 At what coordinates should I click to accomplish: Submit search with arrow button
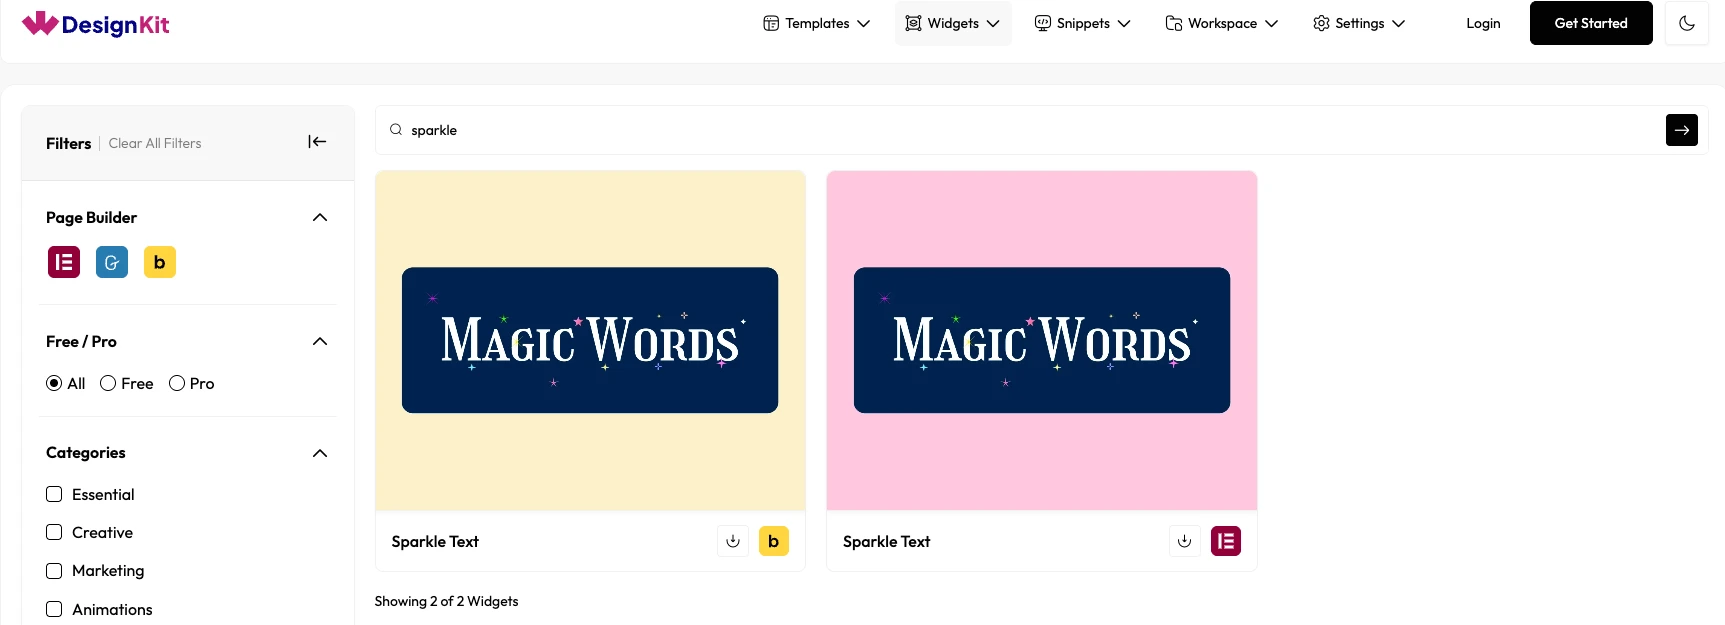coord(1682,130)
